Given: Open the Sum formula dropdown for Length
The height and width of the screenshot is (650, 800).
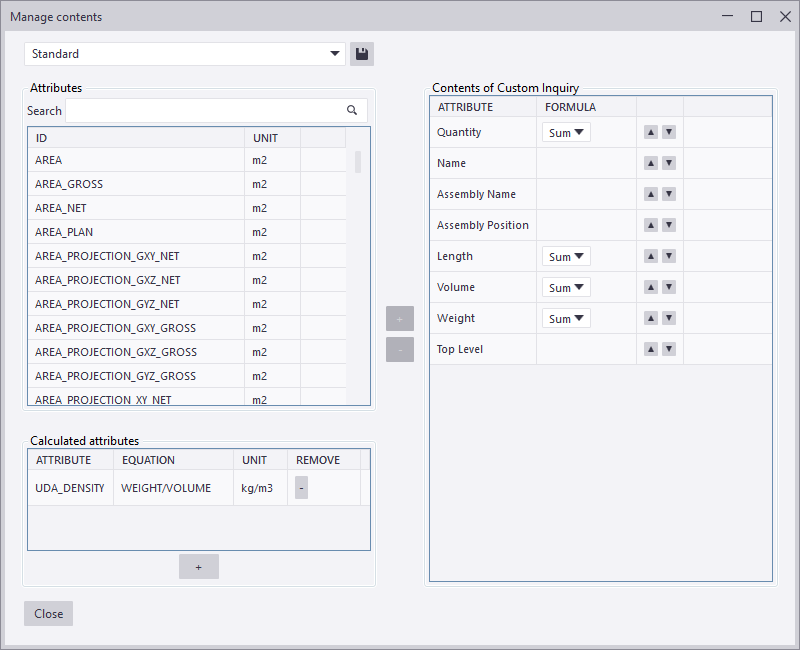Looking at the screenshot, I should pos(565,256).
